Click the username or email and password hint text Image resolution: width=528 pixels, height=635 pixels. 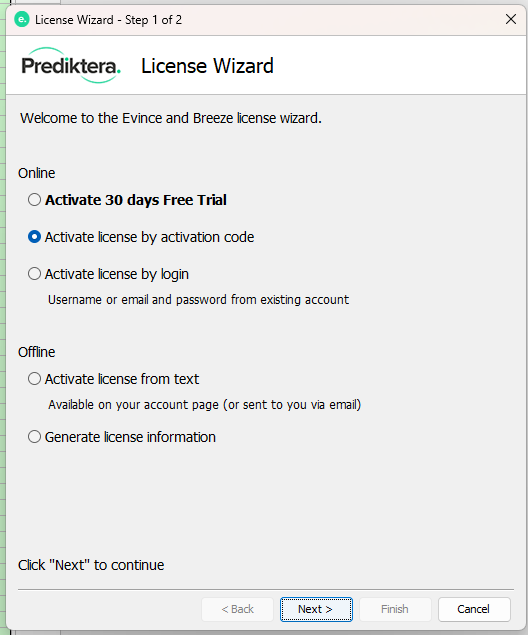(x=198, y=300)
